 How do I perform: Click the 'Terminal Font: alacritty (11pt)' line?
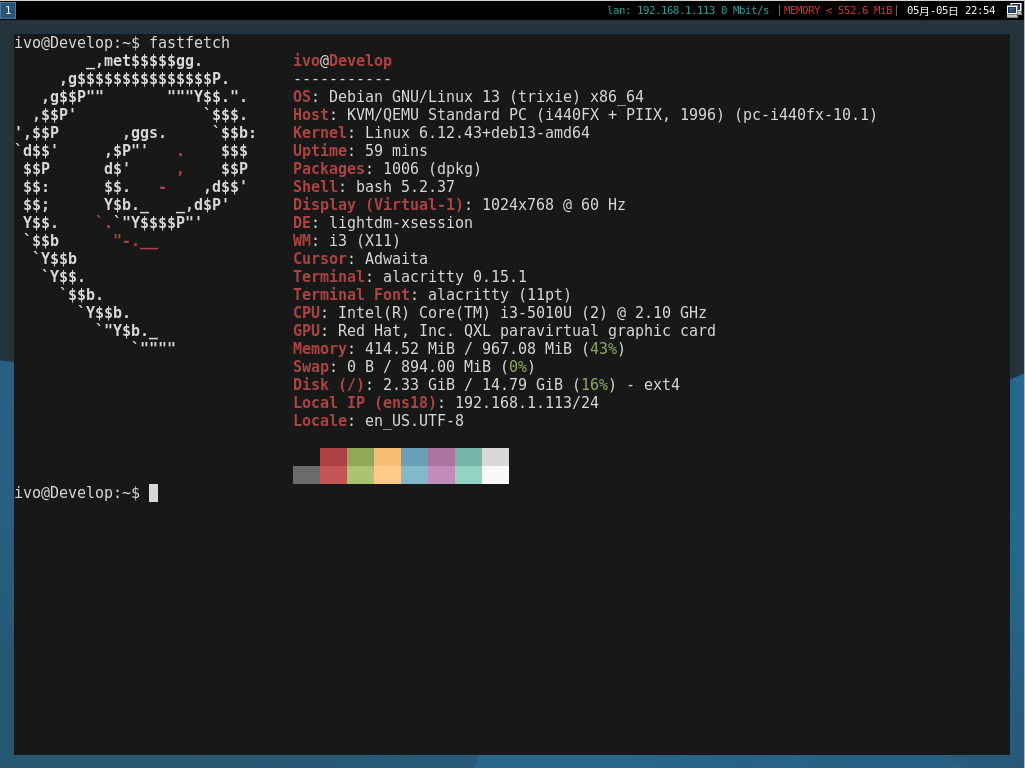(x=432, y=295)
